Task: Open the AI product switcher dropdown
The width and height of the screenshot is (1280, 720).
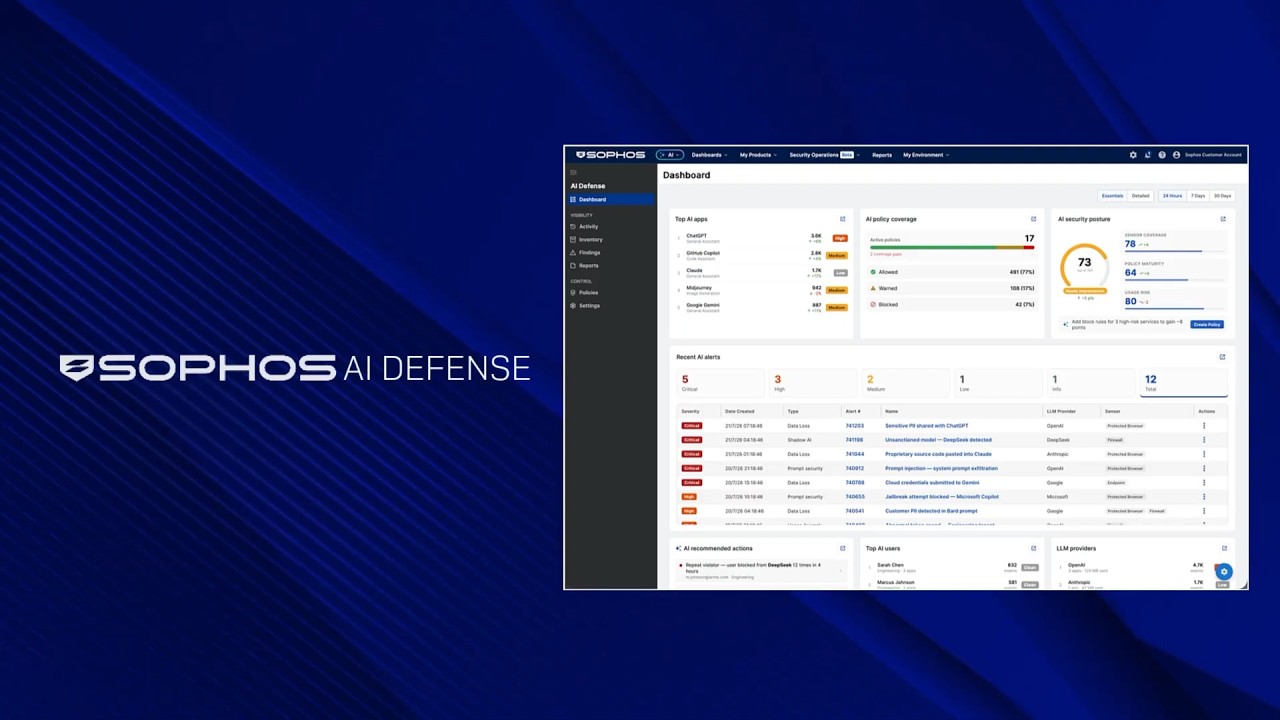Action: click(670, 155)
